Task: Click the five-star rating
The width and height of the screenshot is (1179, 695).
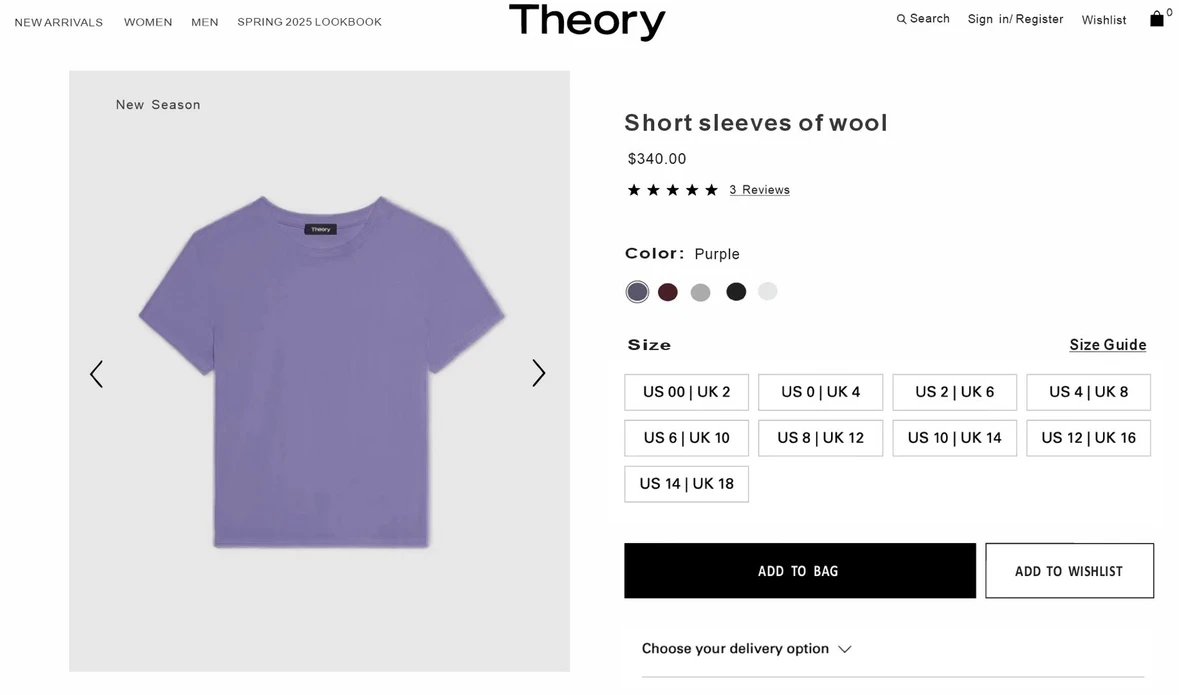Action: coord(672,190)
